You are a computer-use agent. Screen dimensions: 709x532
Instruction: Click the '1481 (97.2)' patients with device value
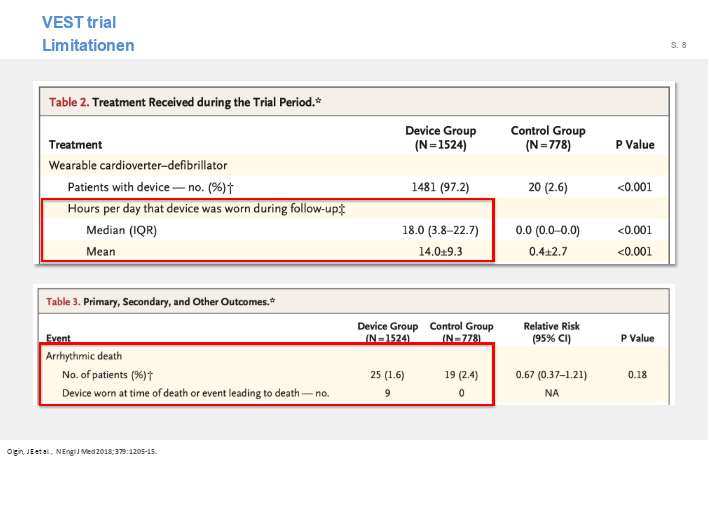[x=440, y=187]
